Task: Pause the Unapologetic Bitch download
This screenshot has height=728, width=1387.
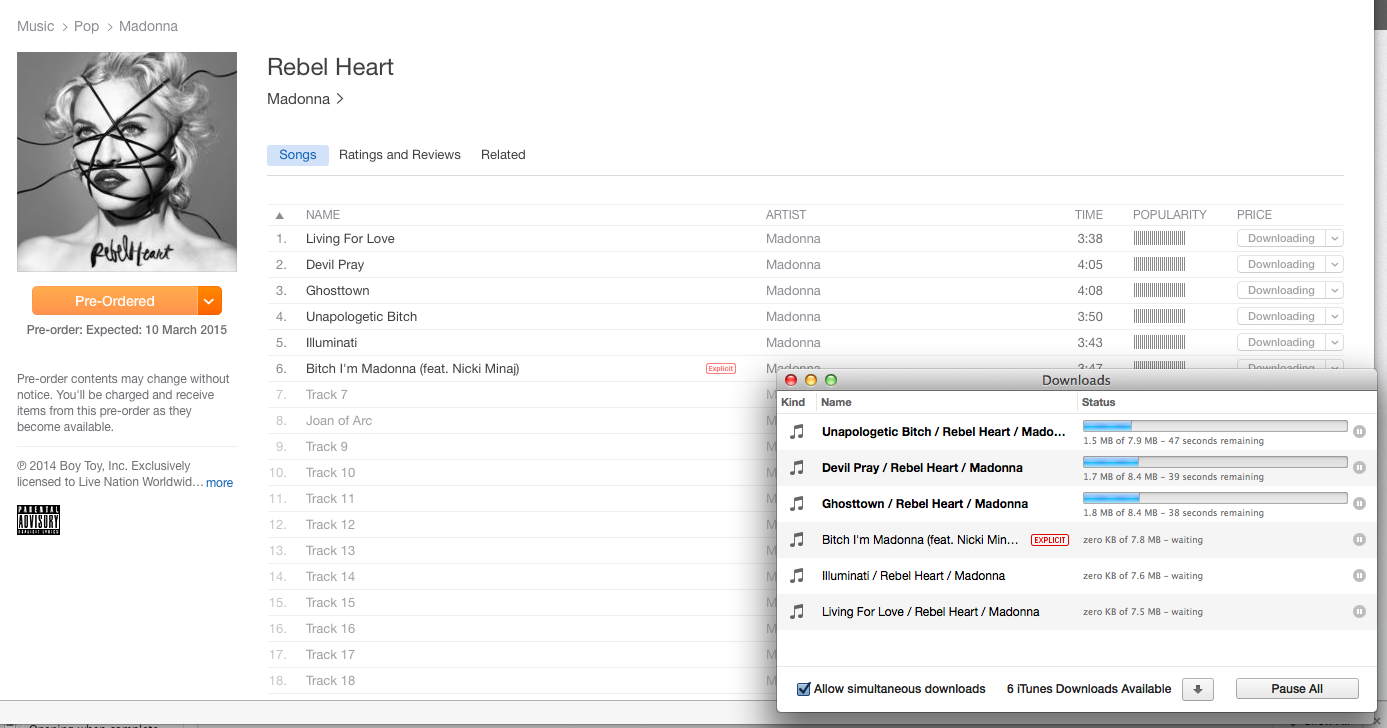Action: click(x=1359, y=432)
